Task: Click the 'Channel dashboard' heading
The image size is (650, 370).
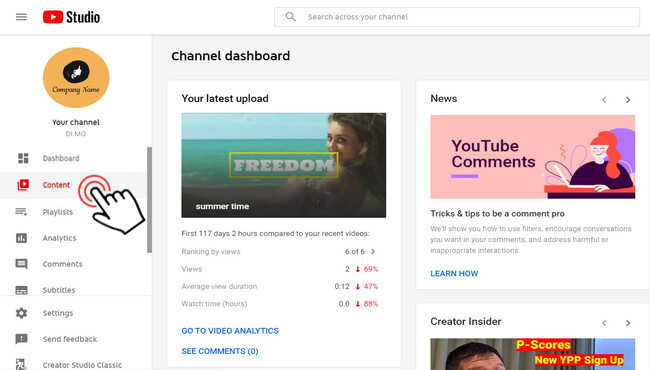Action: coord(231,56)
